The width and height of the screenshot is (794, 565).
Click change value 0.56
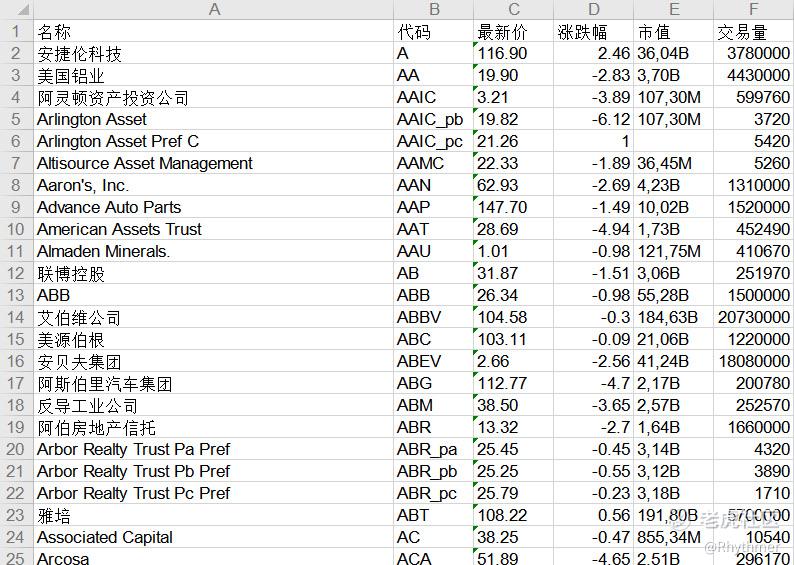point(593,515)
